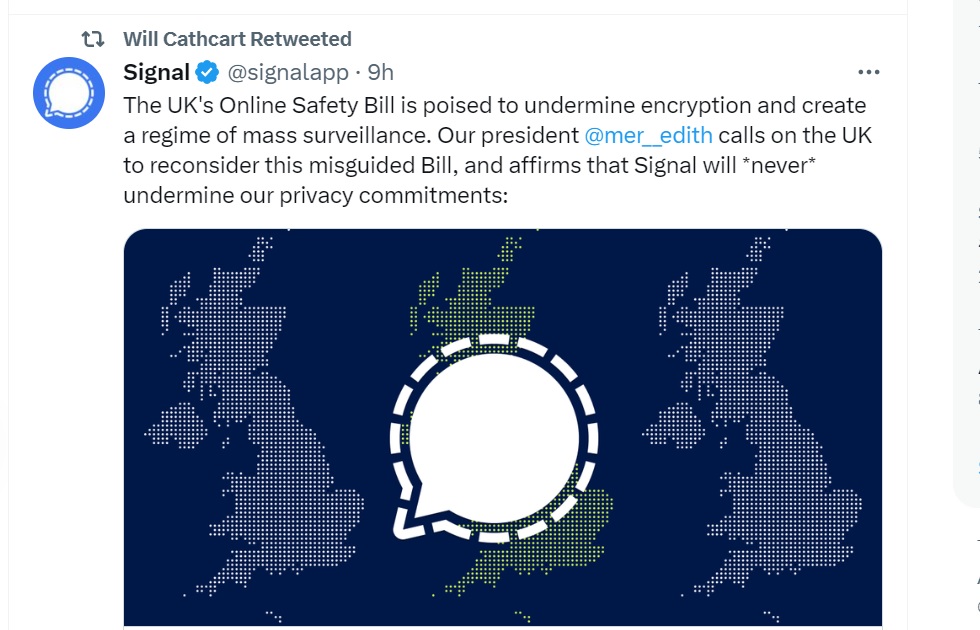
Task: Open the @signalapp handle
Action: point(288,72)
